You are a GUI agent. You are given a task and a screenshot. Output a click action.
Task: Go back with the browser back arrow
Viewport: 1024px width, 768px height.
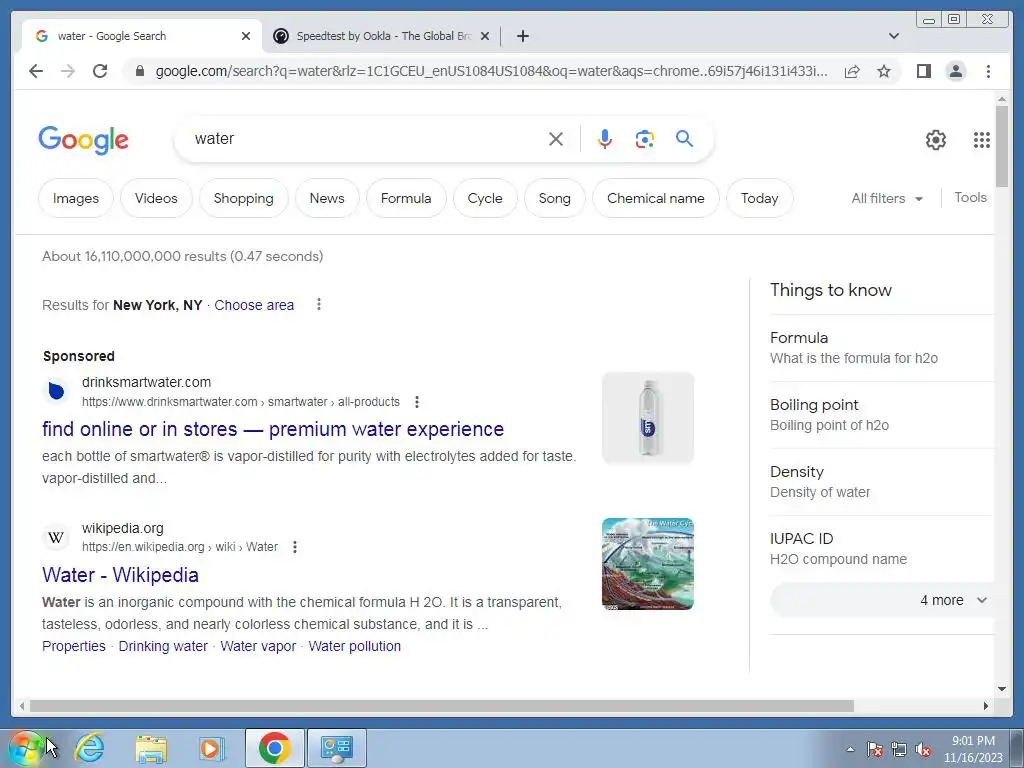[36, 71]
